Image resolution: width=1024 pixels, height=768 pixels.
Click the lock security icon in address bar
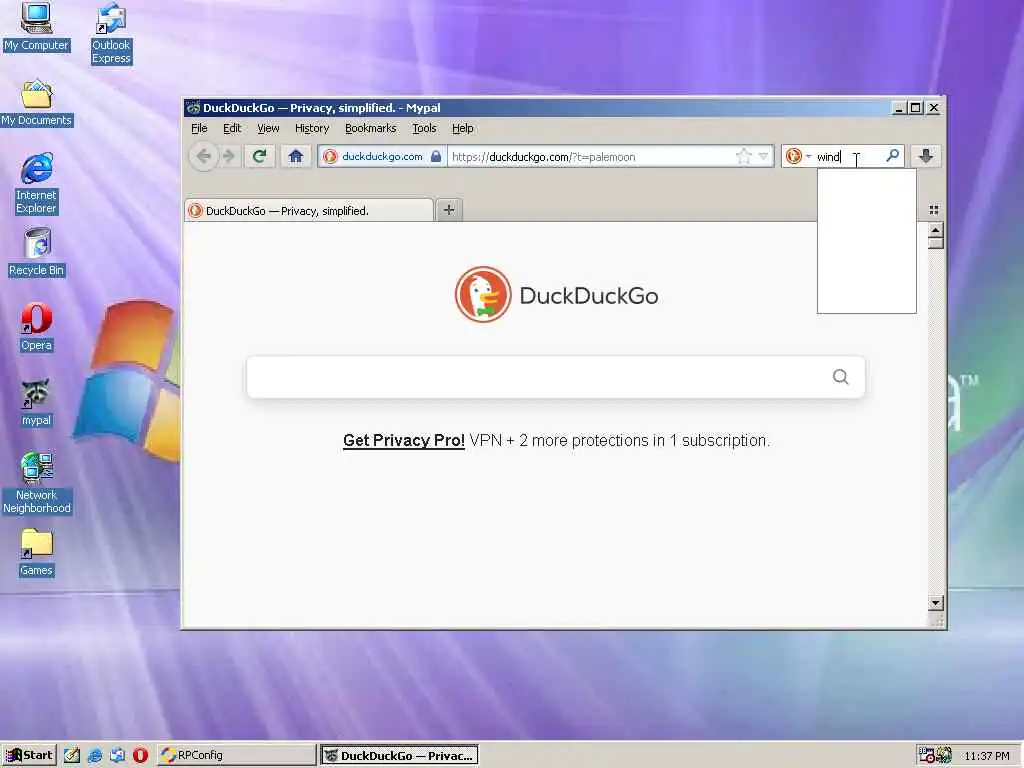coord(436,156)
